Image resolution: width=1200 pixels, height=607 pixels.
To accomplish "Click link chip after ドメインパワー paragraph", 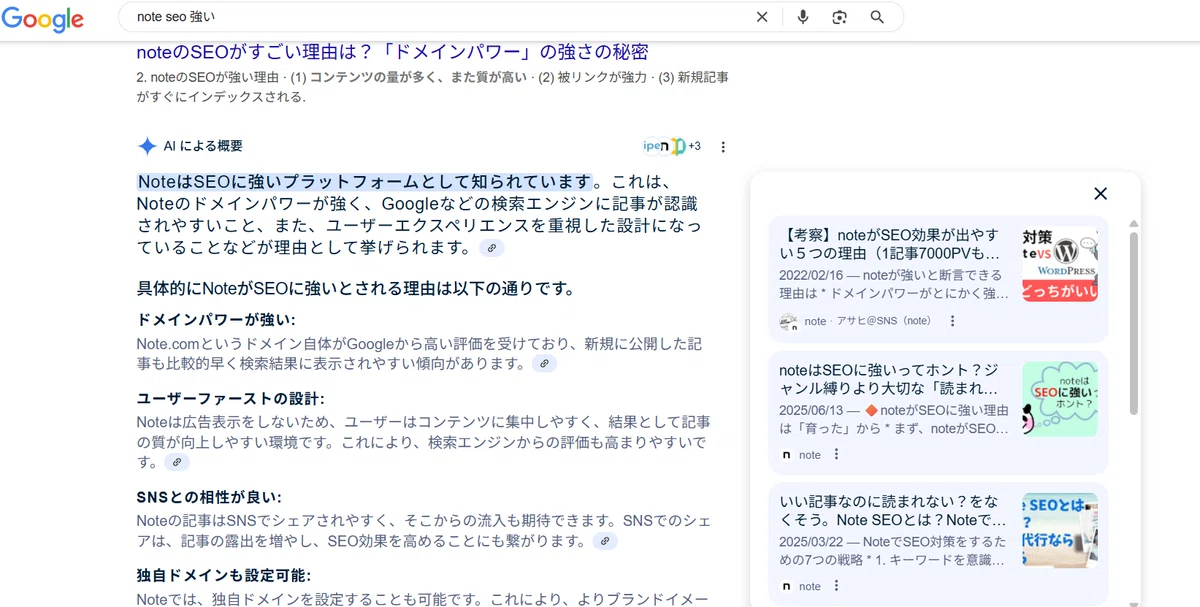I will (x=544, y=364).
